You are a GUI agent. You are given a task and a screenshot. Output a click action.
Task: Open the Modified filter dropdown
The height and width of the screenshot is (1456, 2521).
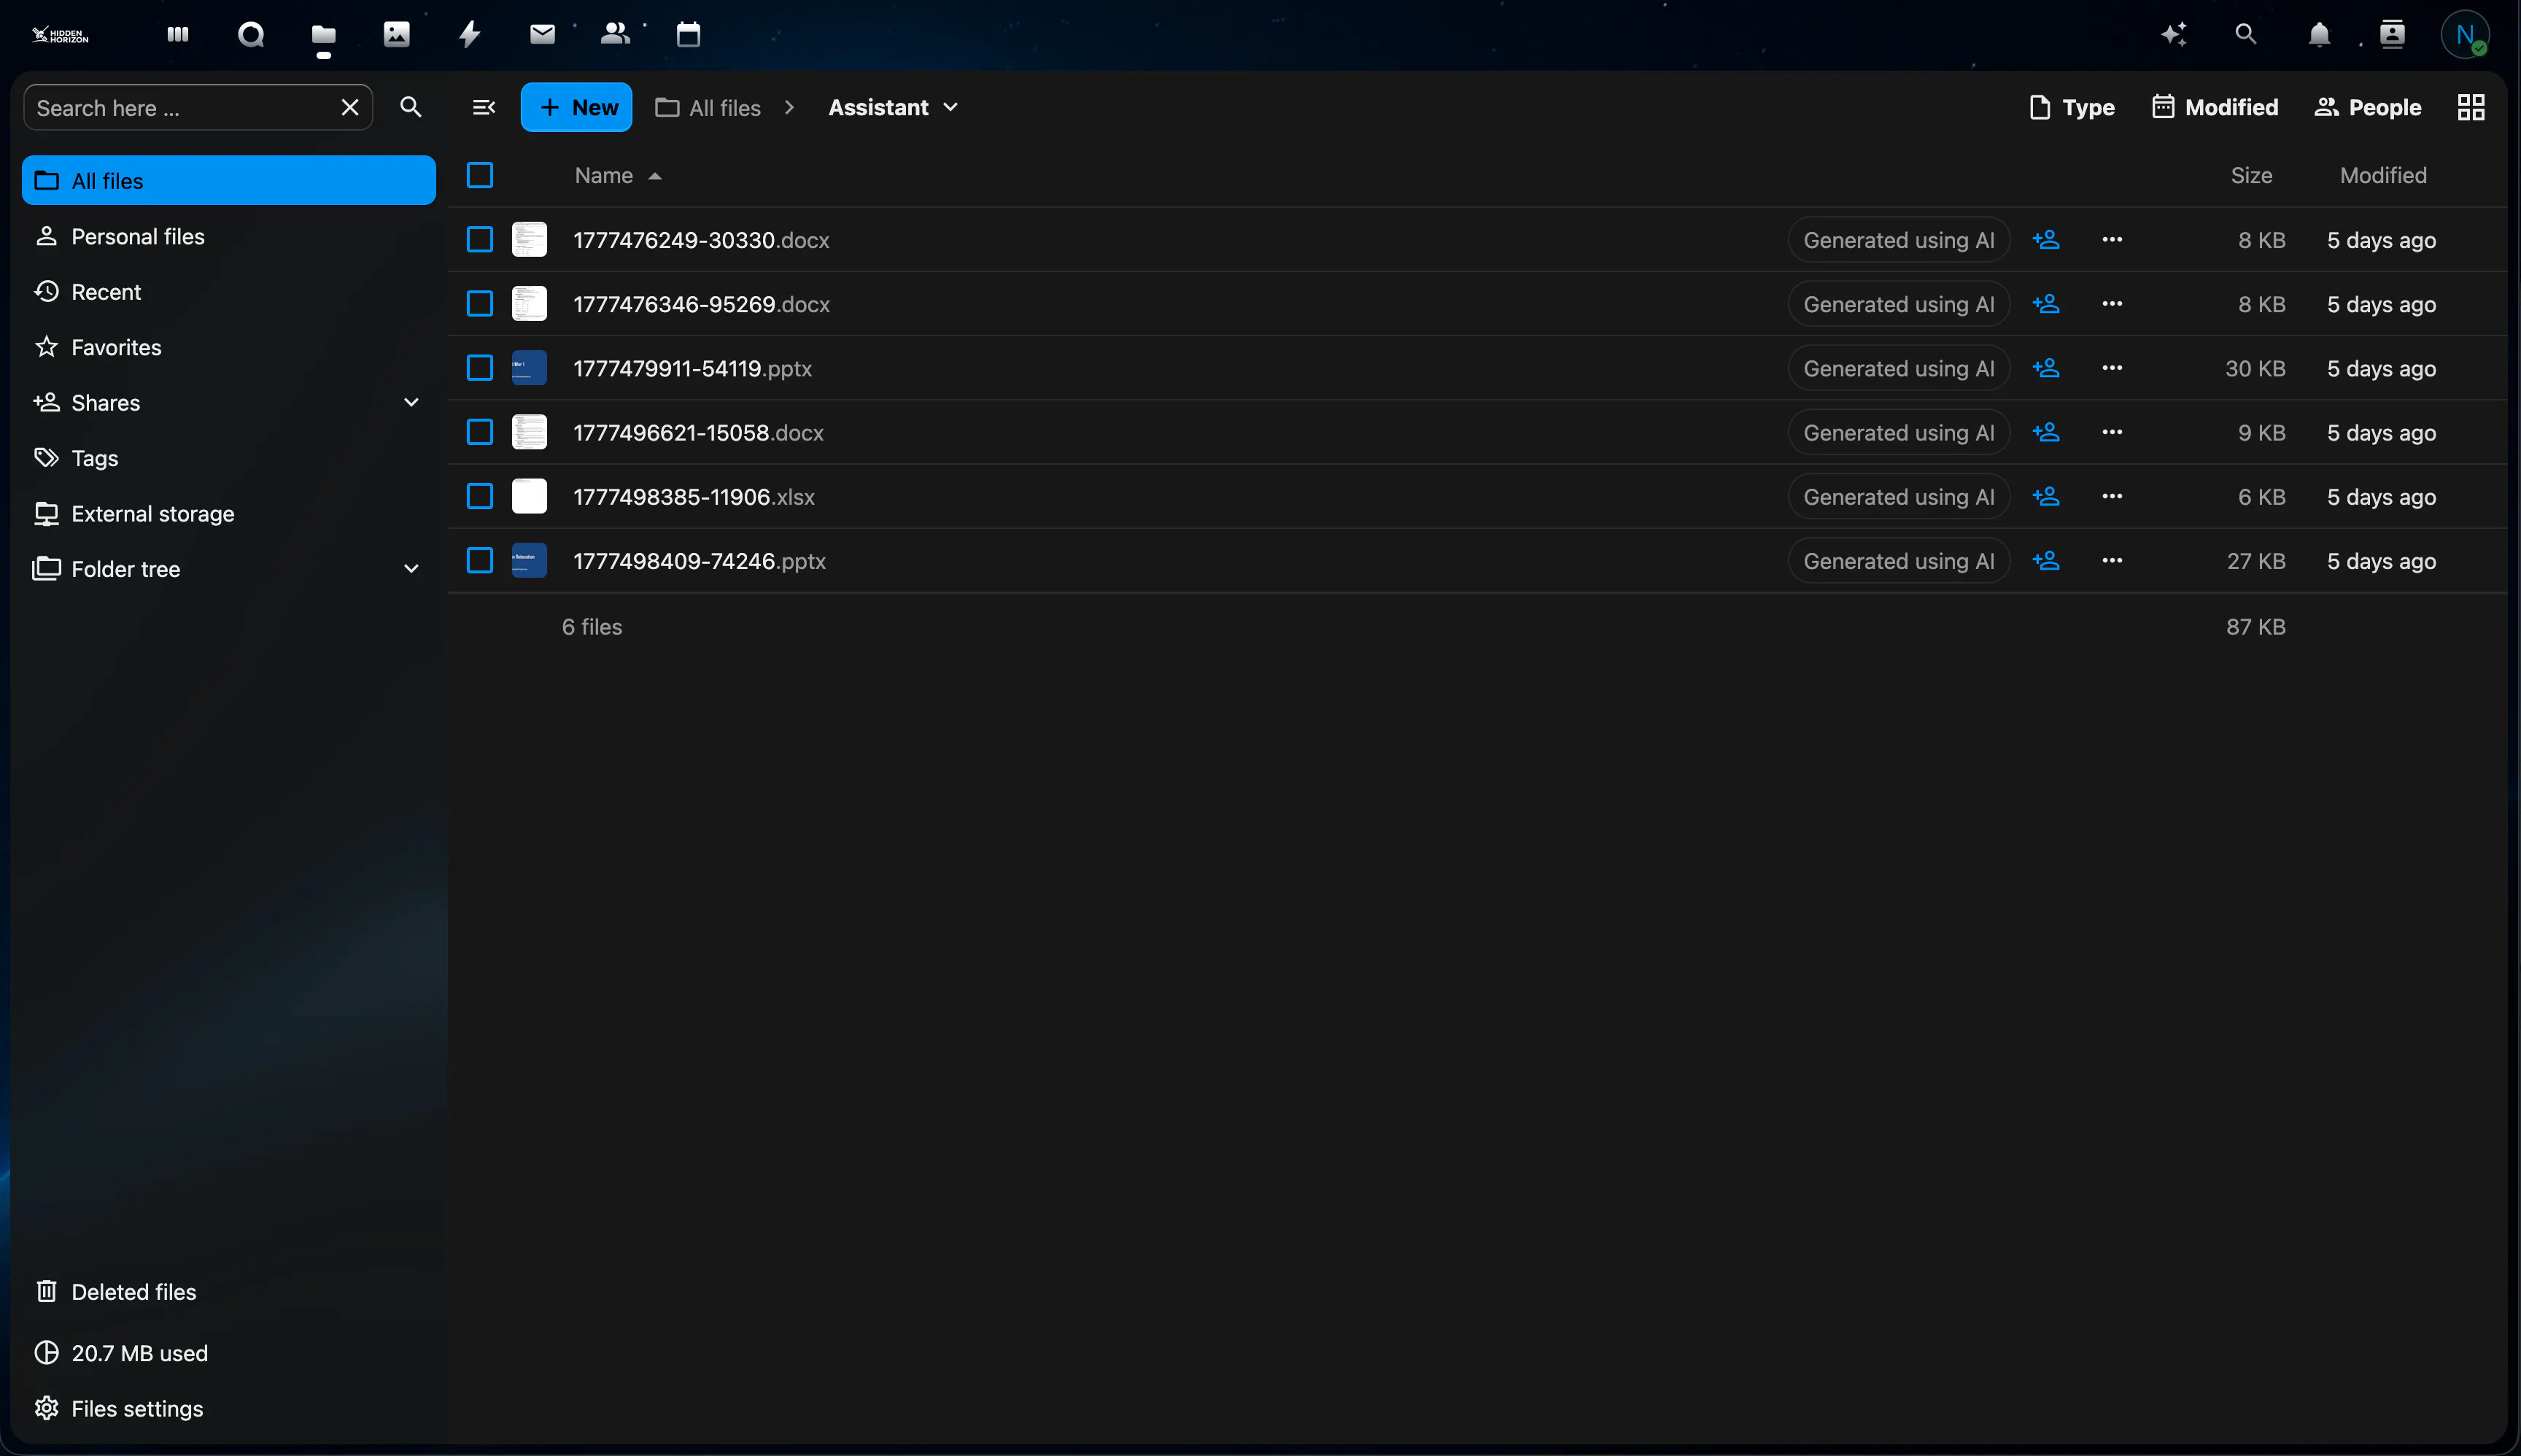click(x=2215, y=107)
